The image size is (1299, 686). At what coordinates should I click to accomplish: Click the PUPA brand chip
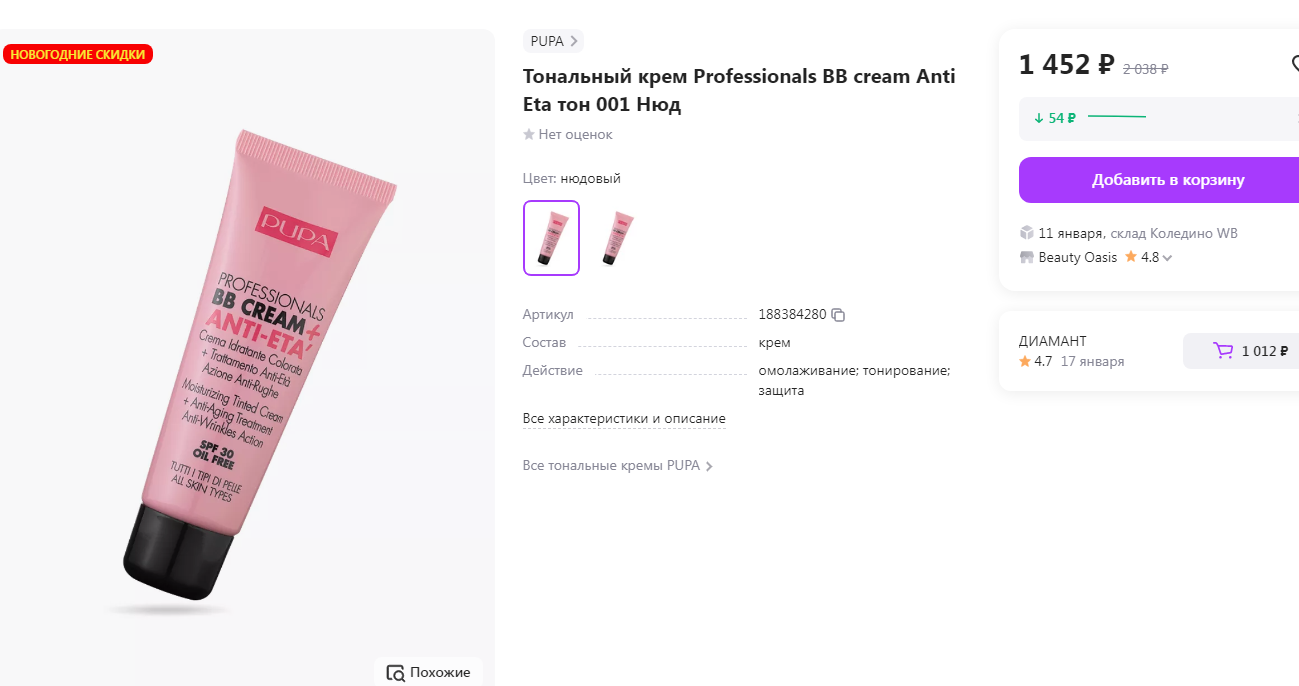click(548, 41)
